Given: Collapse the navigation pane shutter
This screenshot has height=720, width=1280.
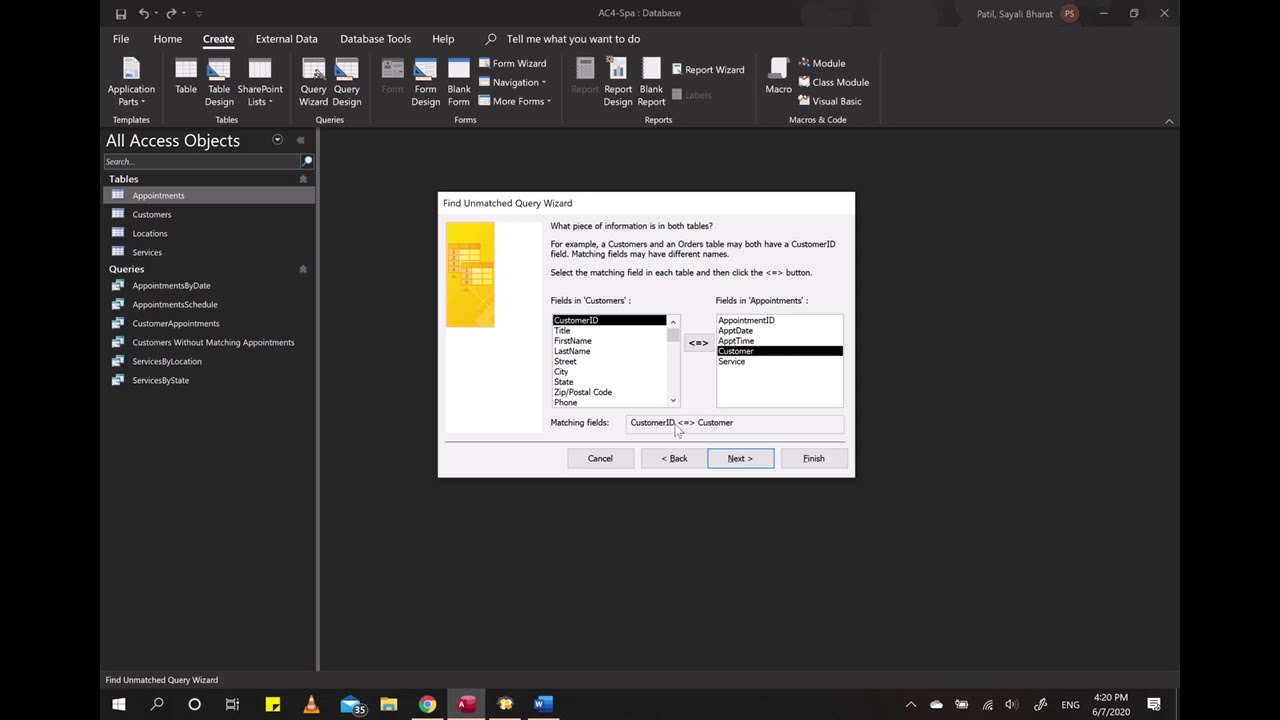Looking at the screenshot, I should point(300,140).
